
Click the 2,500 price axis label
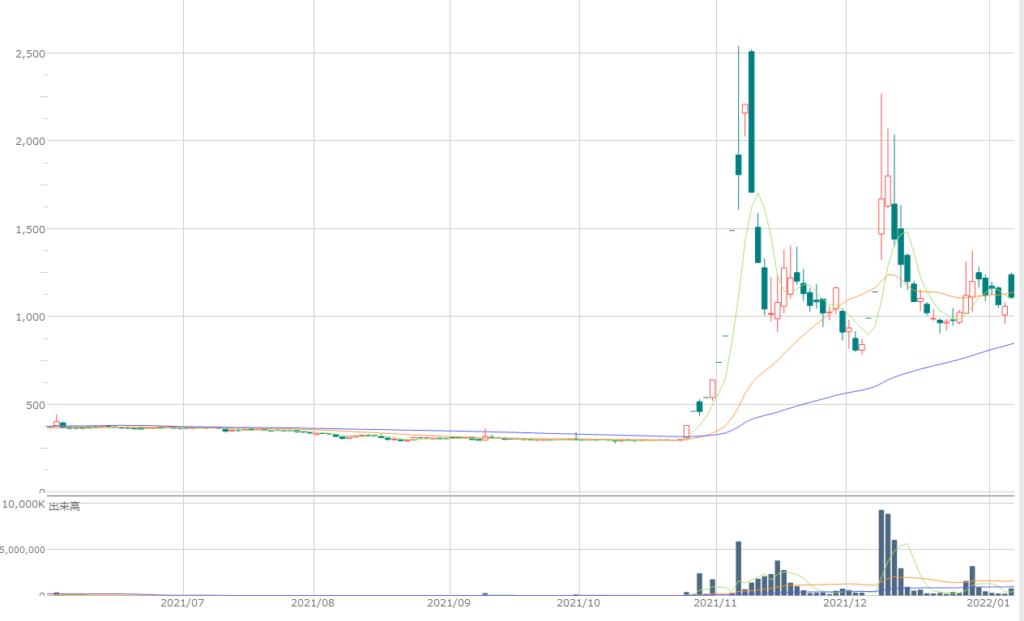[x=30, y=54]
